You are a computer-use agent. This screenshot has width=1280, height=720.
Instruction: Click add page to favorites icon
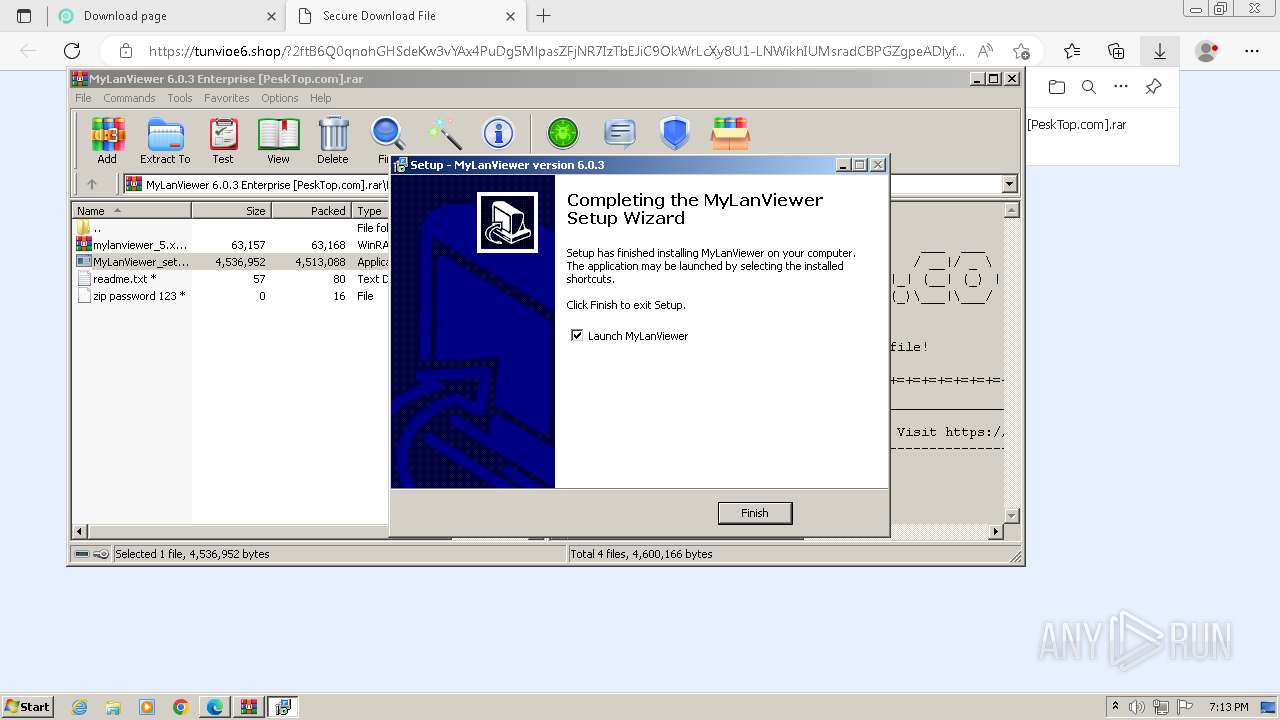click(x=1021, y=51)
